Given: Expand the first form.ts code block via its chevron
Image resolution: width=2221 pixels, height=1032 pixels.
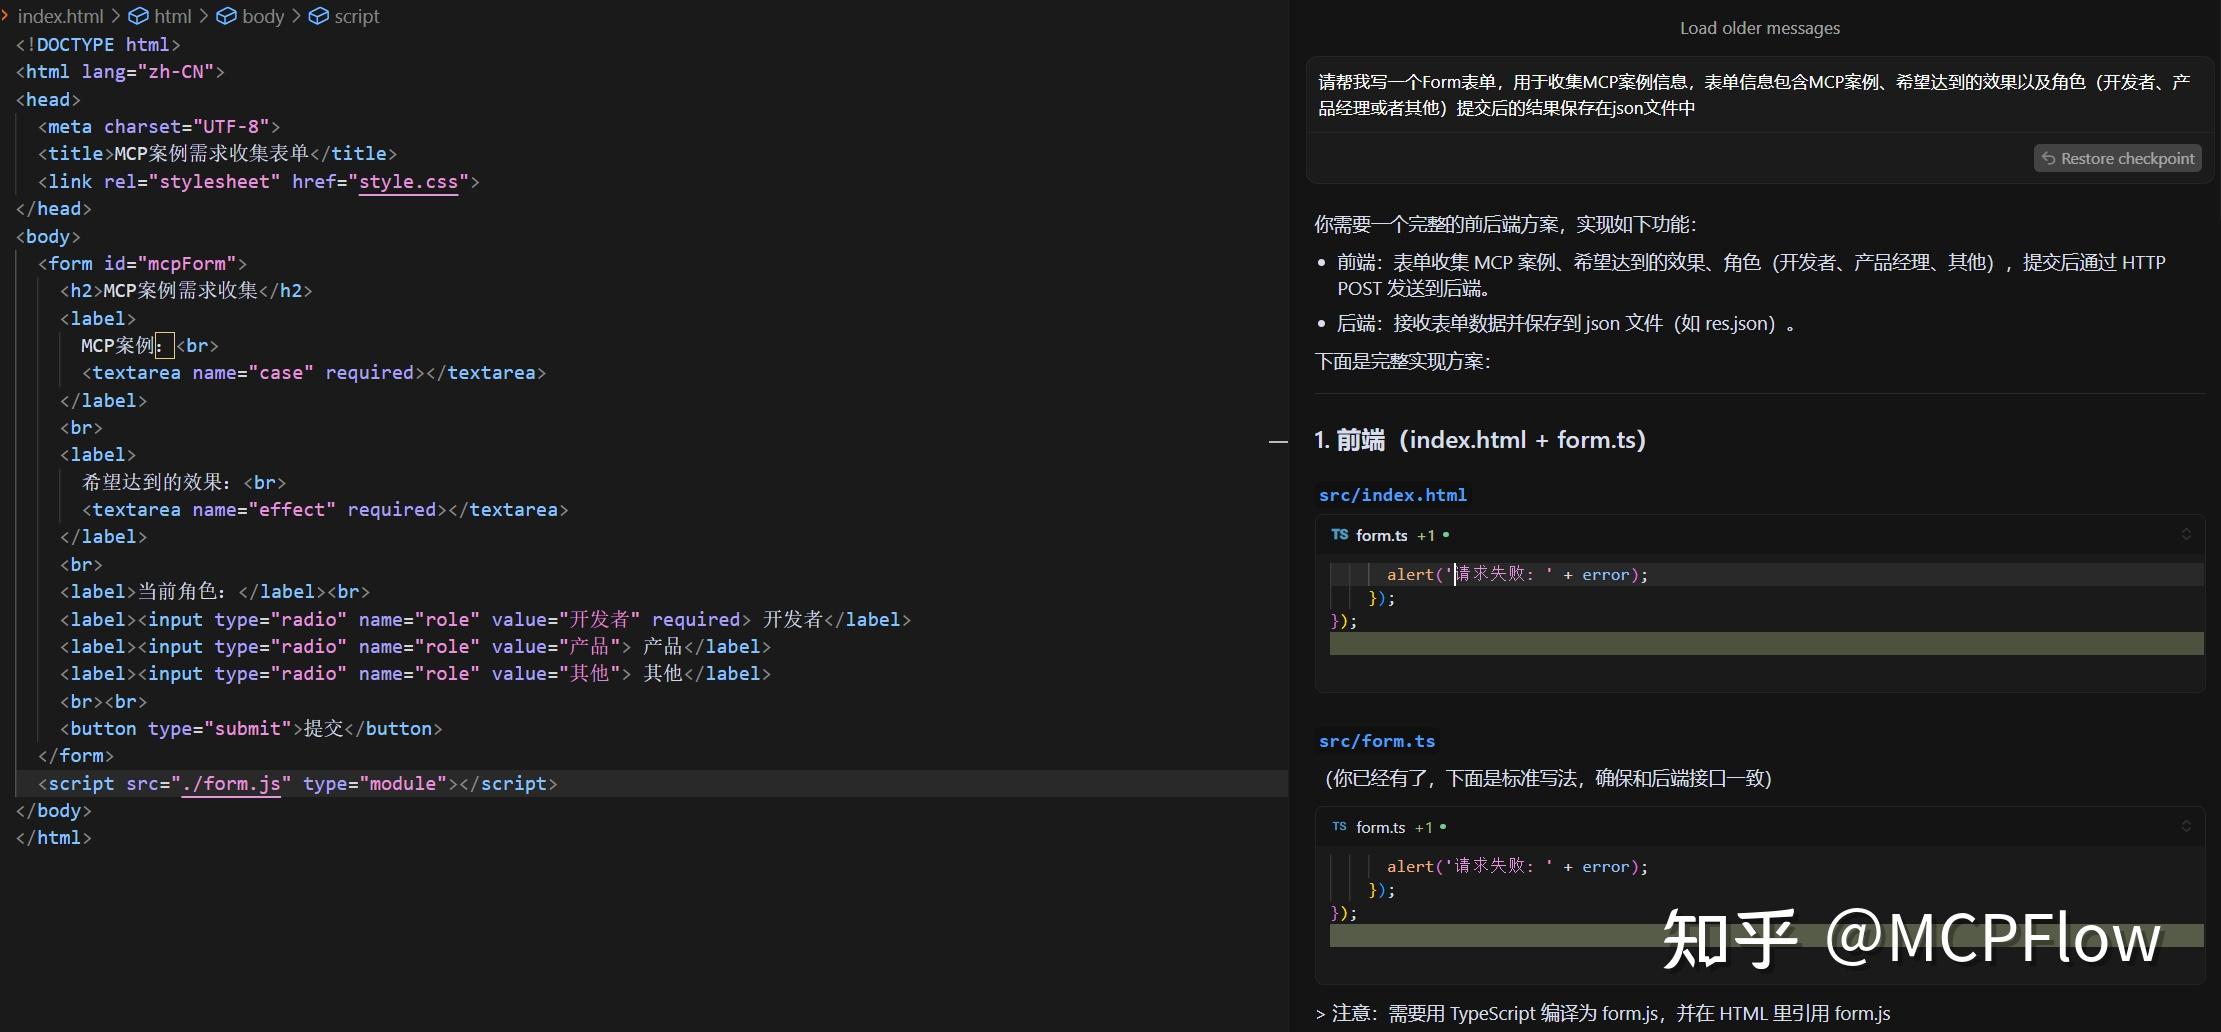Looking at the screenshot, I should coord(2186,535).
